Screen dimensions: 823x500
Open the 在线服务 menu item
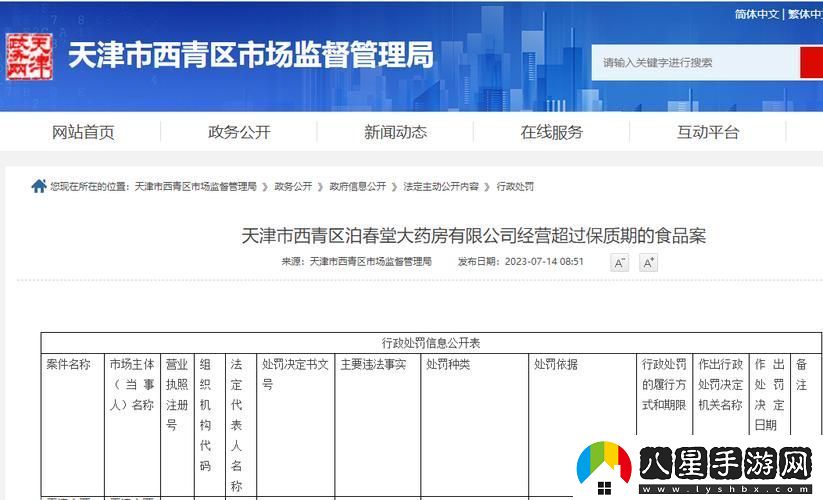point(552,132)
